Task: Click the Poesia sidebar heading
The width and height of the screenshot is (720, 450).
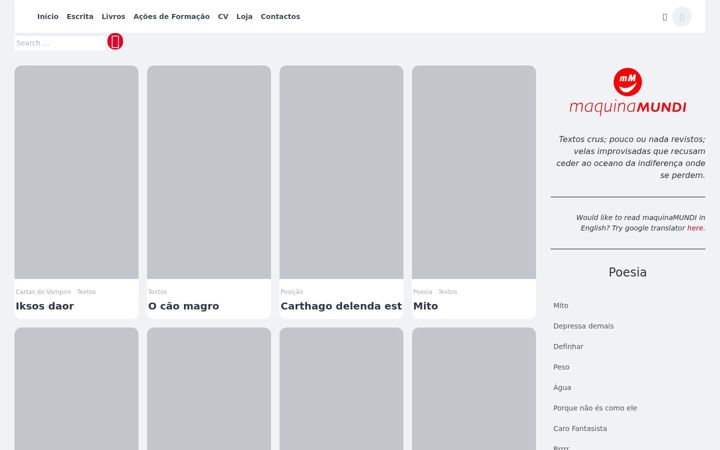Action: (x=628, y=272)
